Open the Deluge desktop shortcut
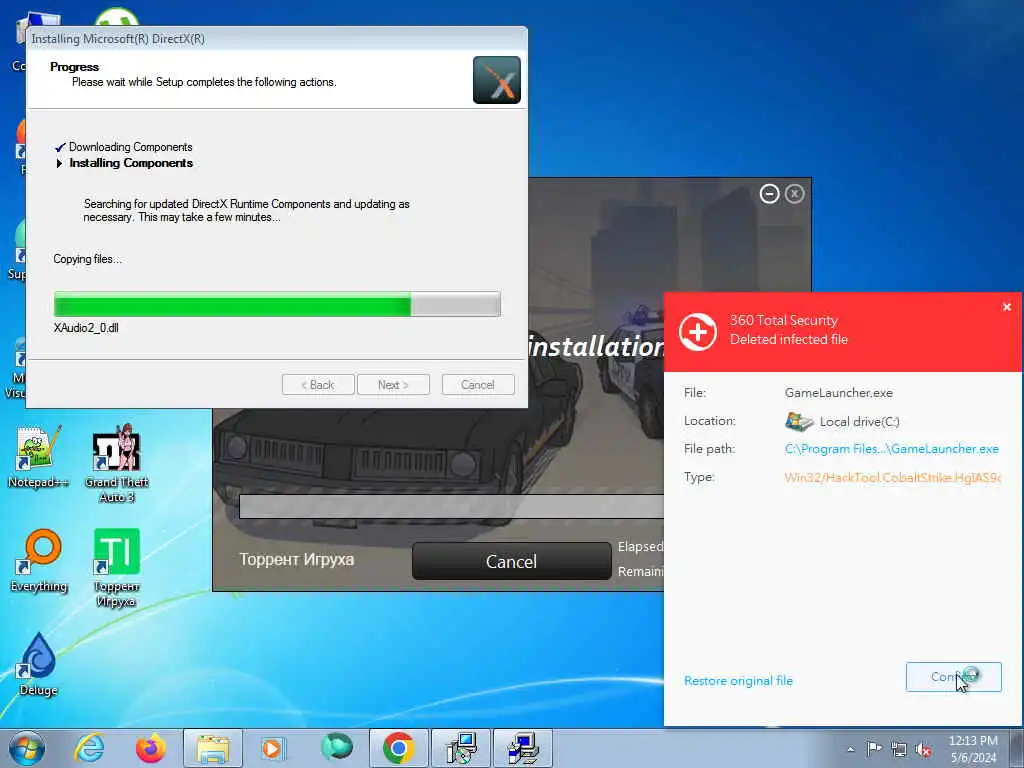Image resolution: width=1024 pixels, height=768 pixels. coord(38,664)
